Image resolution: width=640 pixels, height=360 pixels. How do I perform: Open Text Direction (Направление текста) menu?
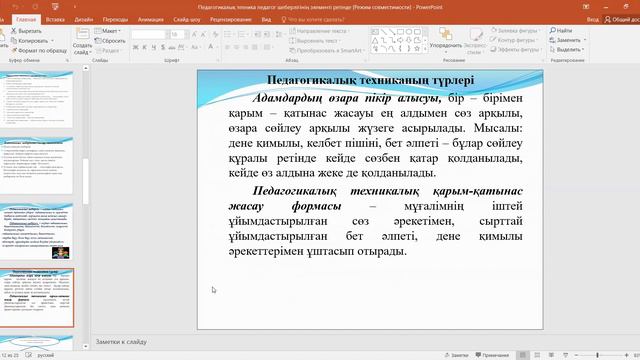pyautogui.click(x=319, y=31)
